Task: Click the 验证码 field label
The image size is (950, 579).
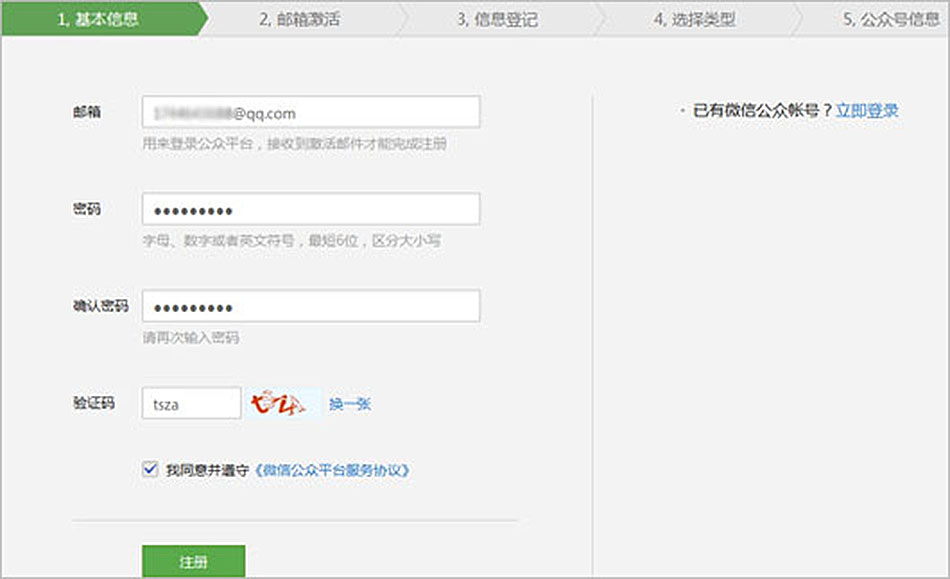Action: point(93,403)
